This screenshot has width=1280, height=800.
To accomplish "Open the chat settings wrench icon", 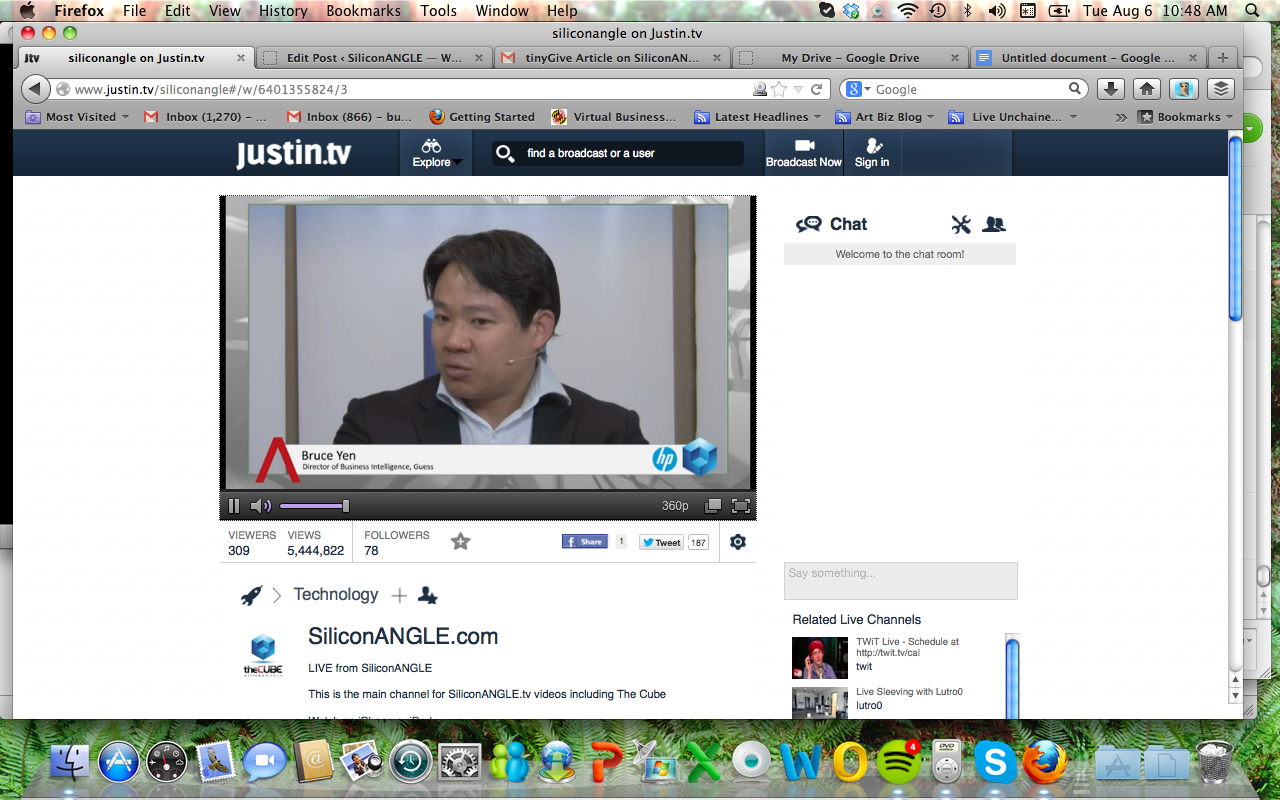I will [x=961, y=224].
